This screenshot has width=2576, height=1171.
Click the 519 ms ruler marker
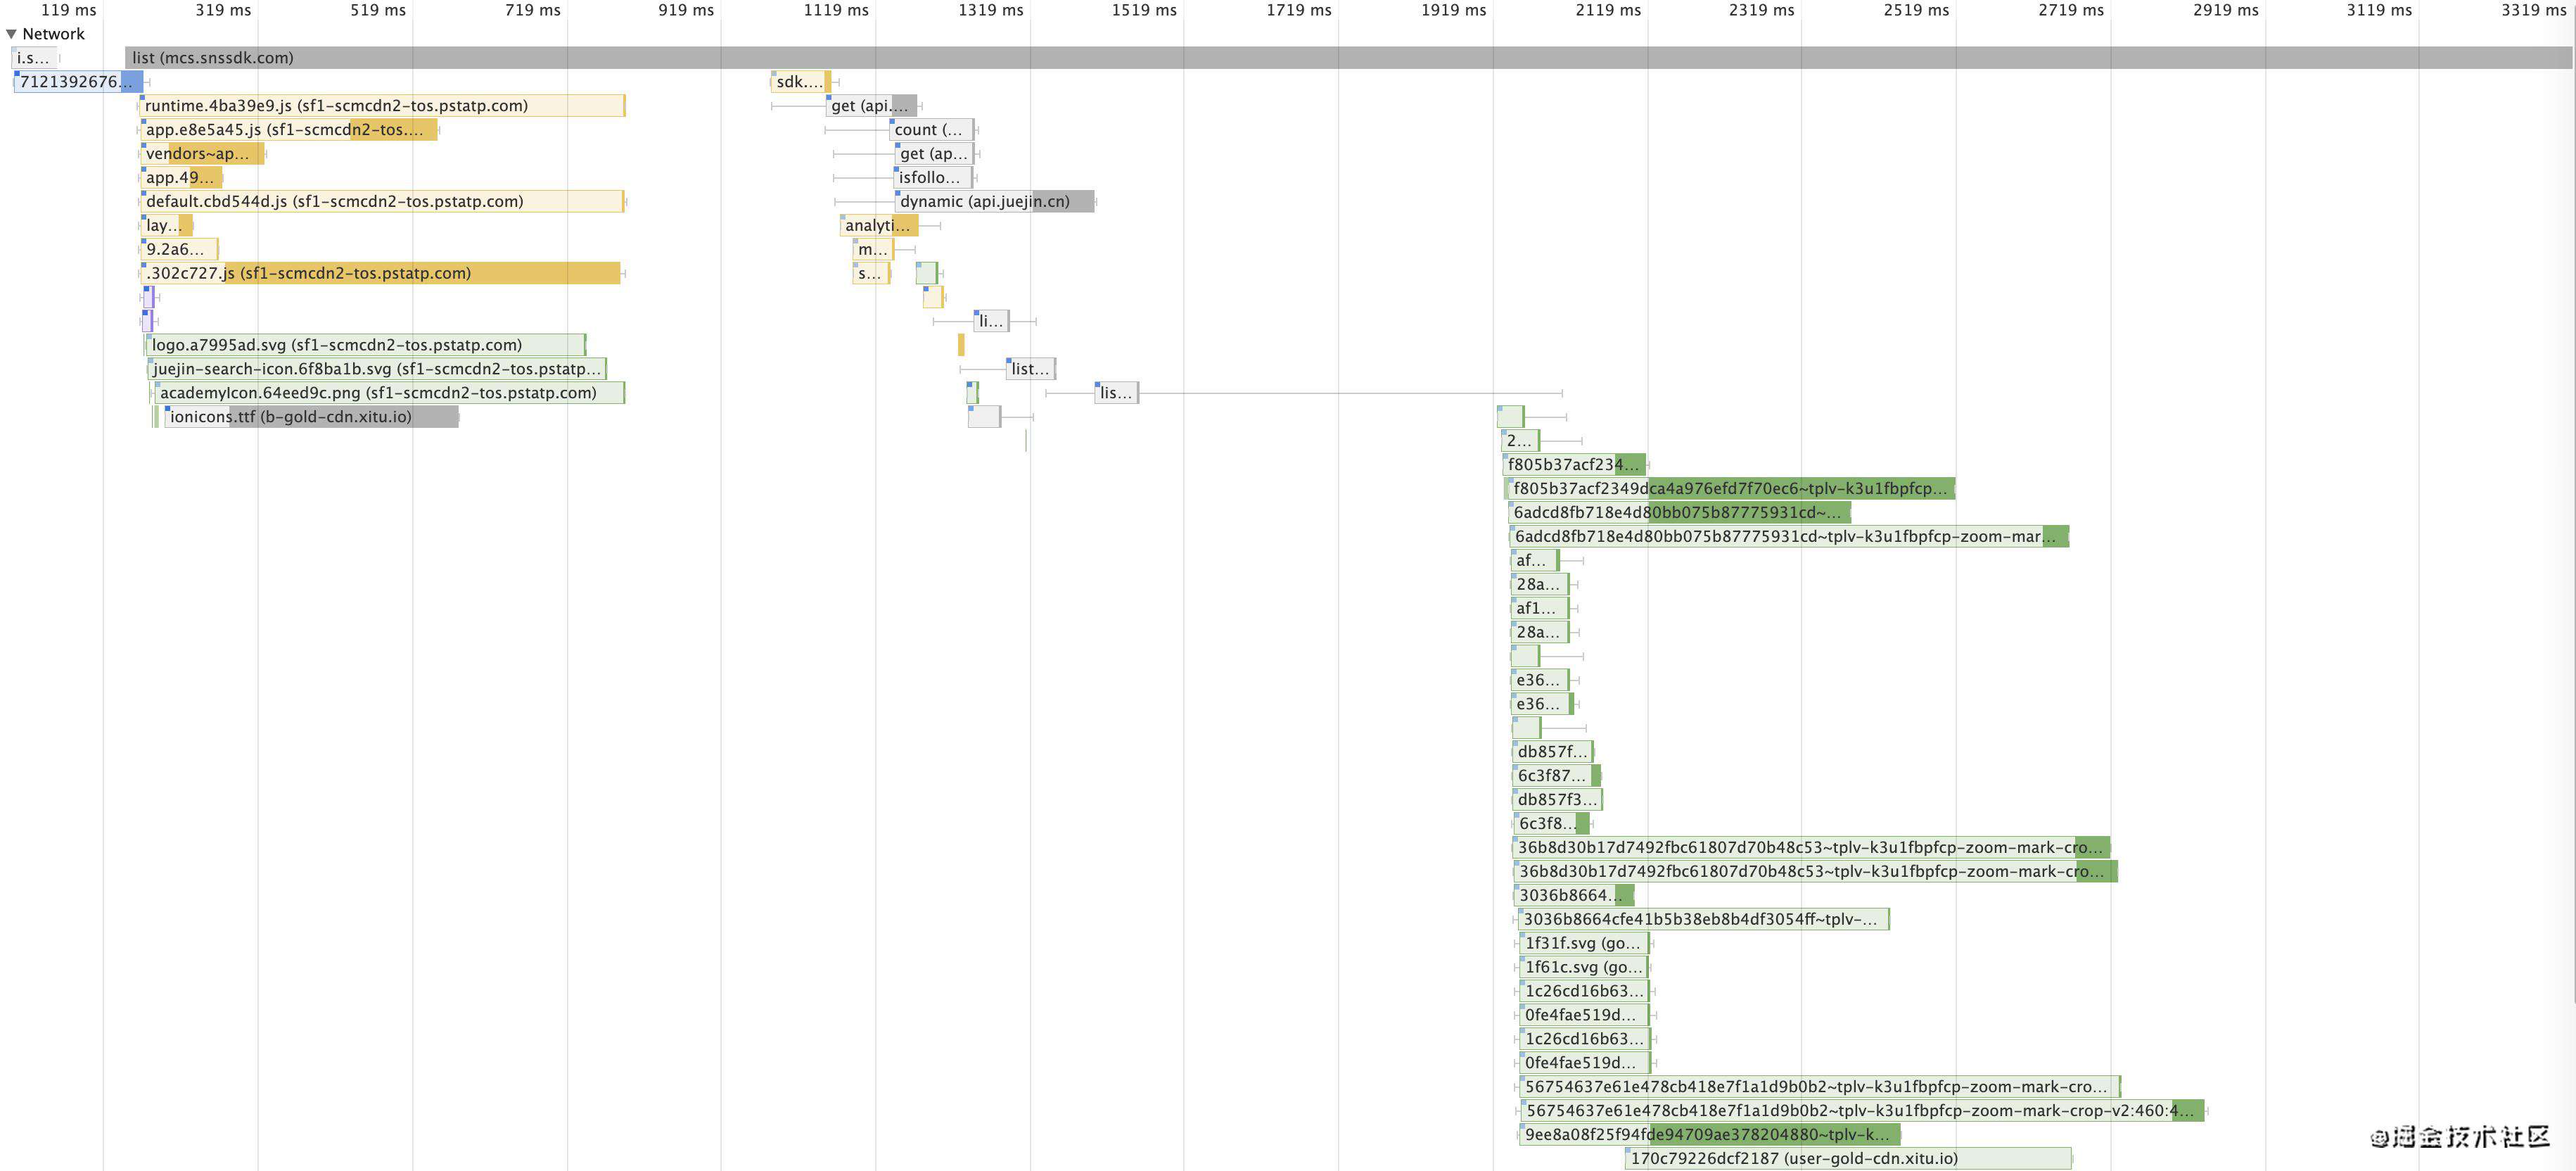pos(378,10)
